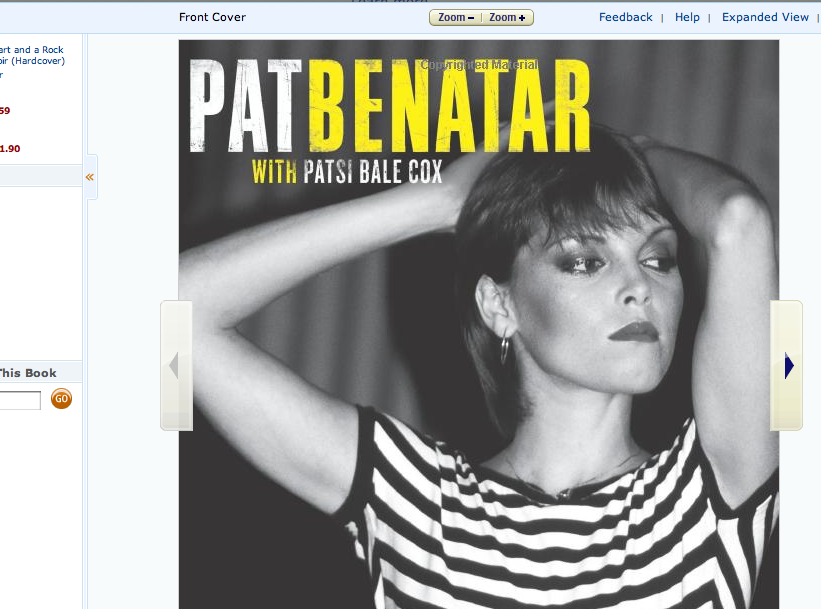
Task: Click the Zoom minus button
Action: (x=456, y=17)
